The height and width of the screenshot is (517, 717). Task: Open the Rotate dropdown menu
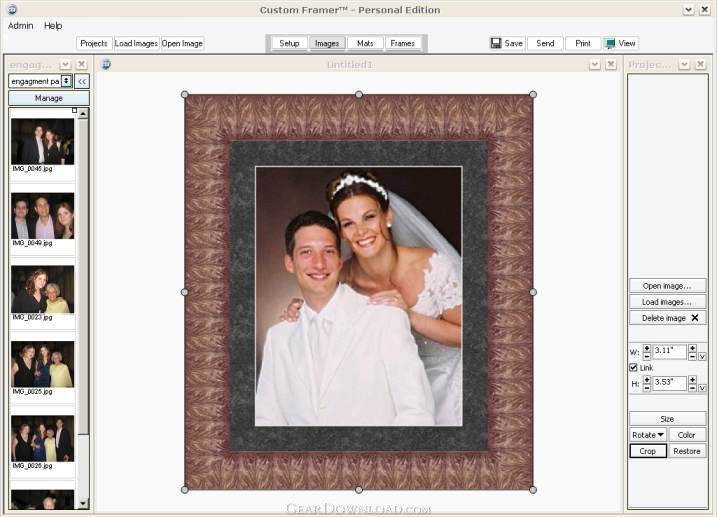click(647, 435)
